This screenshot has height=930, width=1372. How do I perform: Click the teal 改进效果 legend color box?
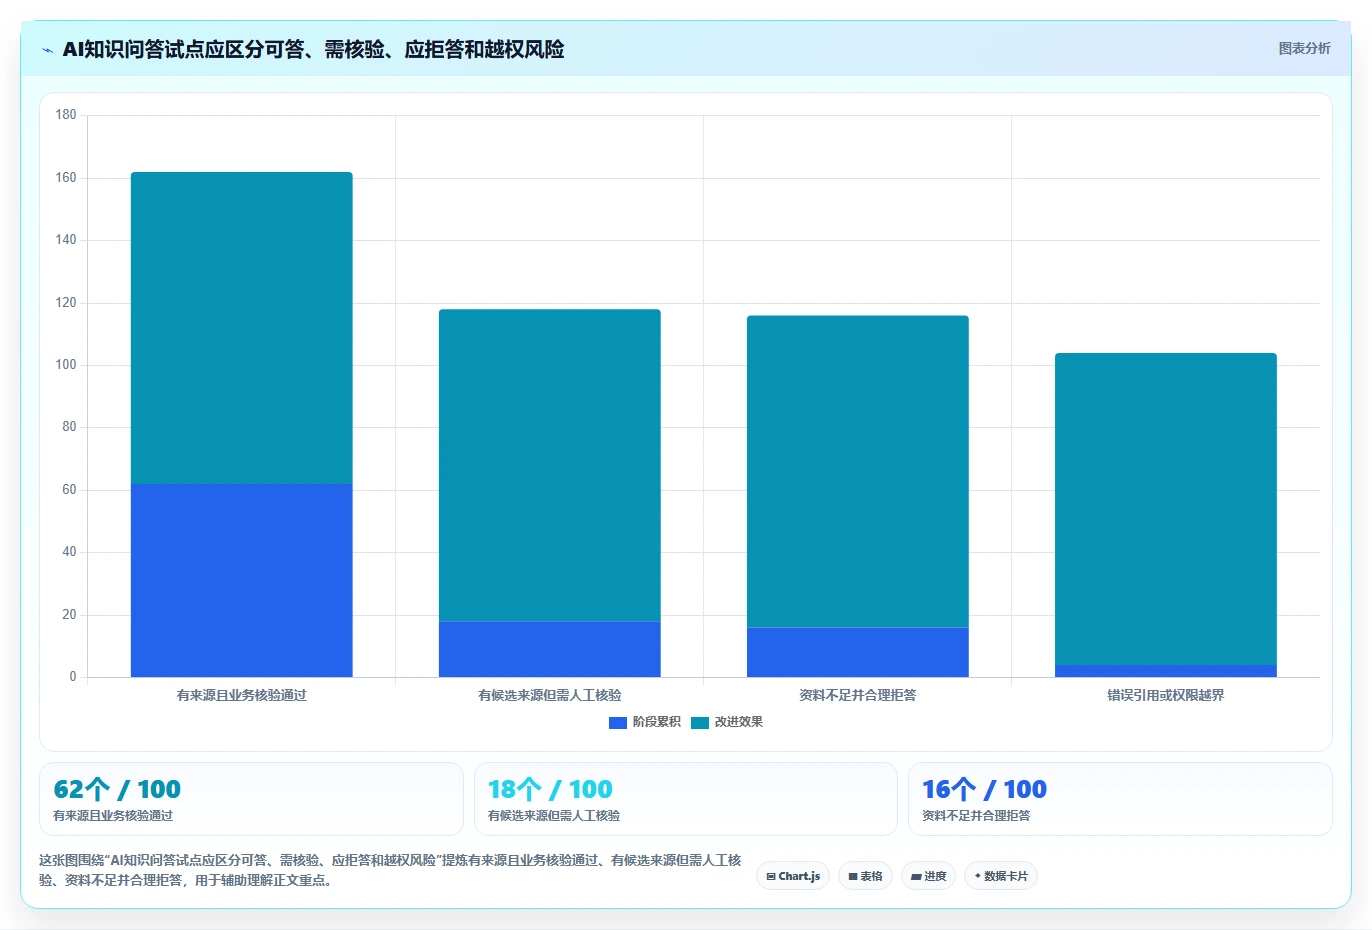click(x=700, y=722)
